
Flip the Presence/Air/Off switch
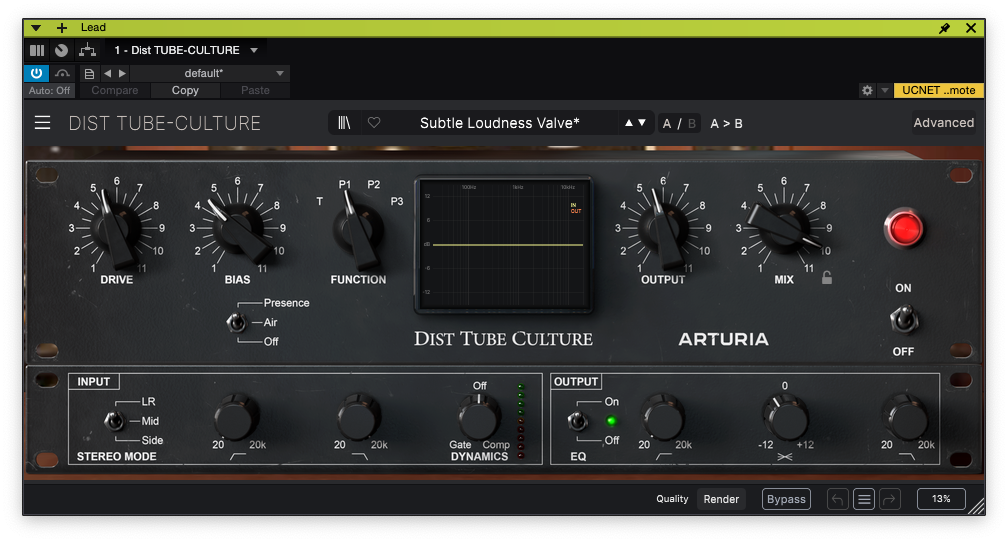tap(236, 322)
